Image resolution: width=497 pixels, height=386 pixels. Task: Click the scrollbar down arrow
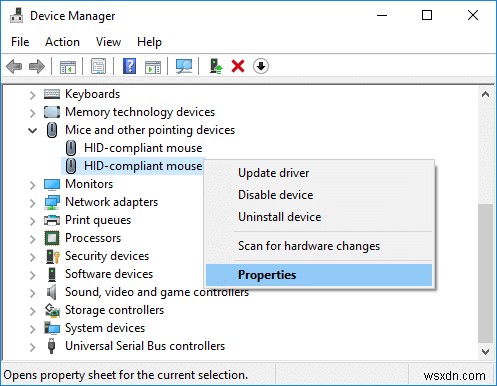[485, 351]
